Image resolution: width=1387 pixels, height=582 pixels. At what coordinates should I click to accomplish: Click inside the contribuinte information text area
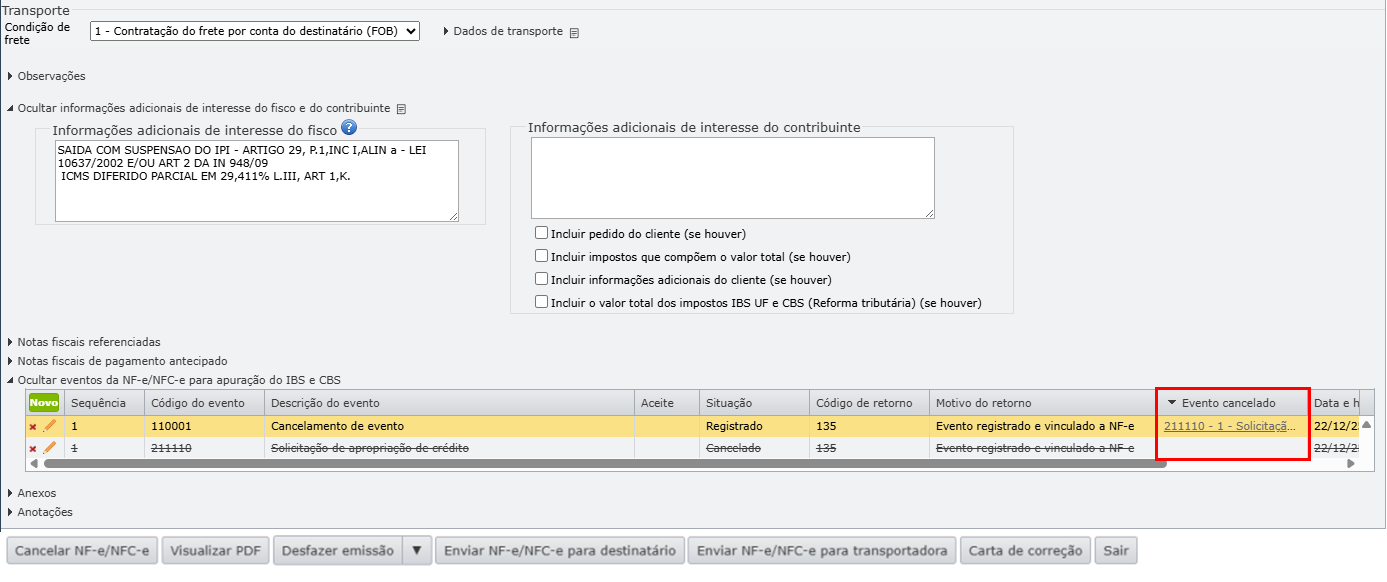pyautogui.click(x=733, y=178)
